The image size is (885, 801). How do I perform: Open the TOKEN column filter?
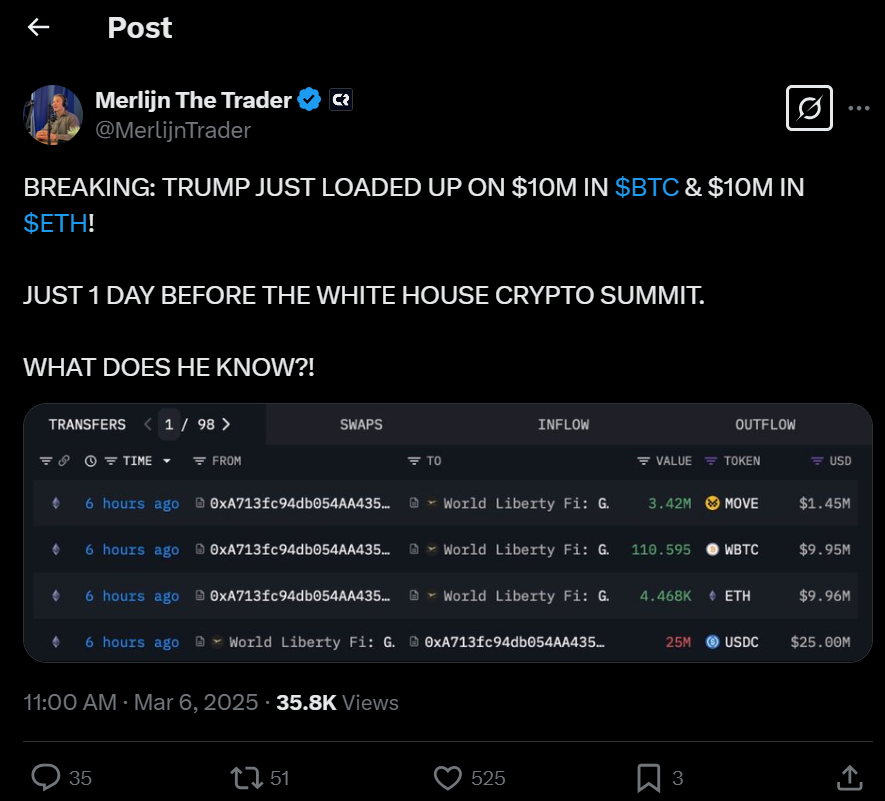pos(711,461)
